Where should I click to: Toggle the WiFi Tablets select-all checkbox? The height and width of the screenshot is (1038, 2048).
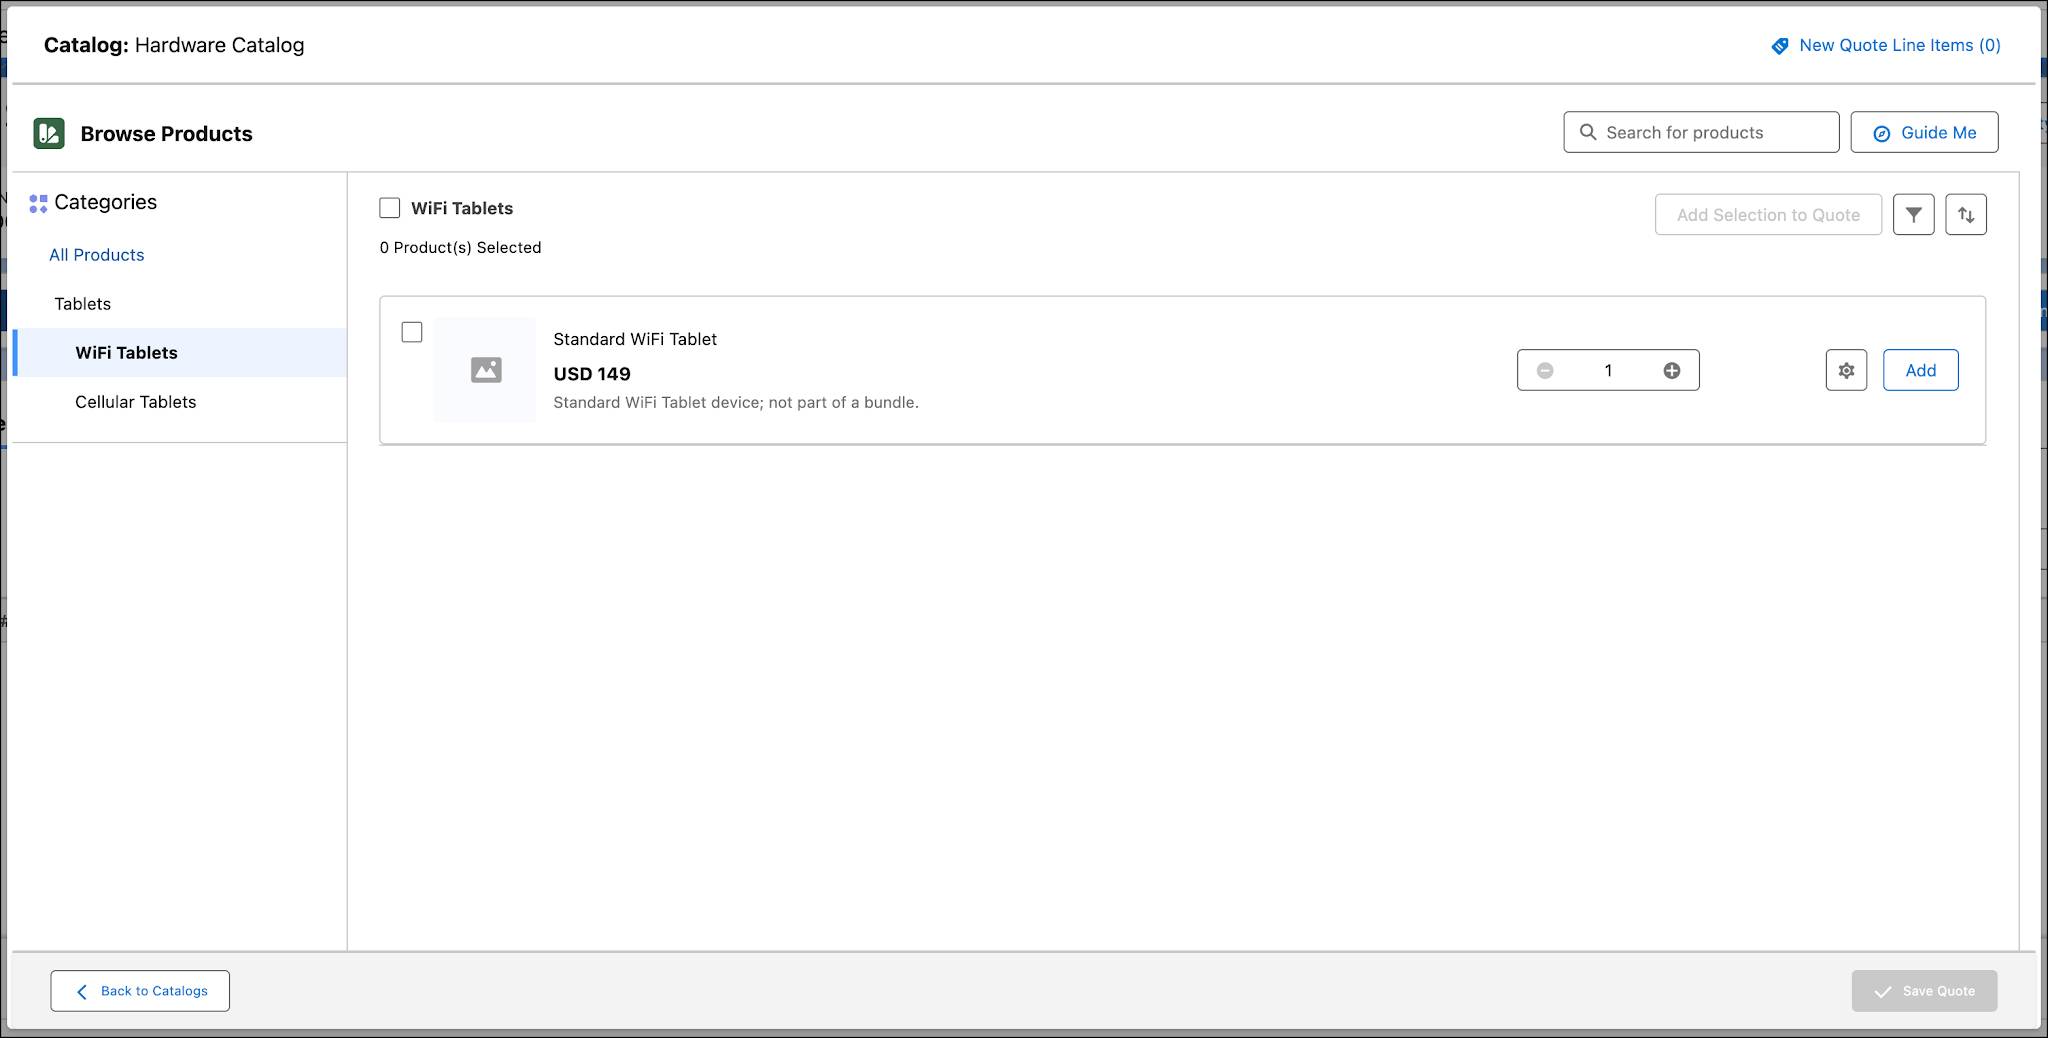[x=390, y=208]
